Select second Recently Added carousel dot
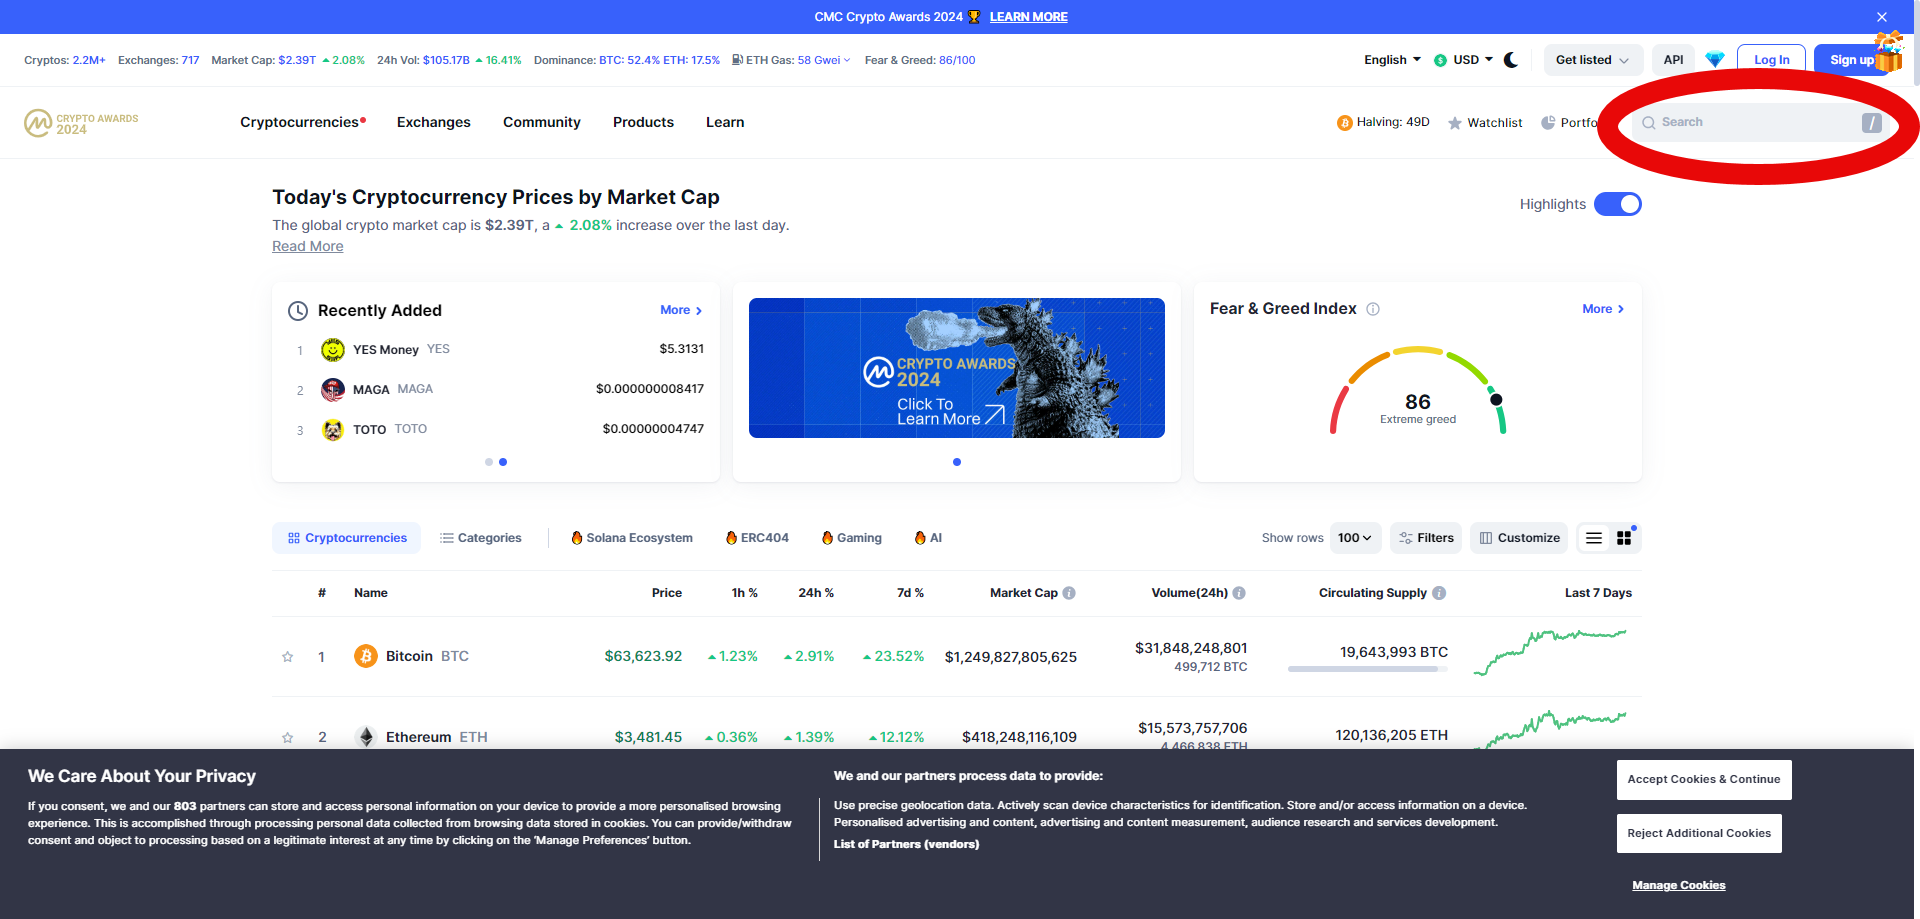 coord(503,462)
